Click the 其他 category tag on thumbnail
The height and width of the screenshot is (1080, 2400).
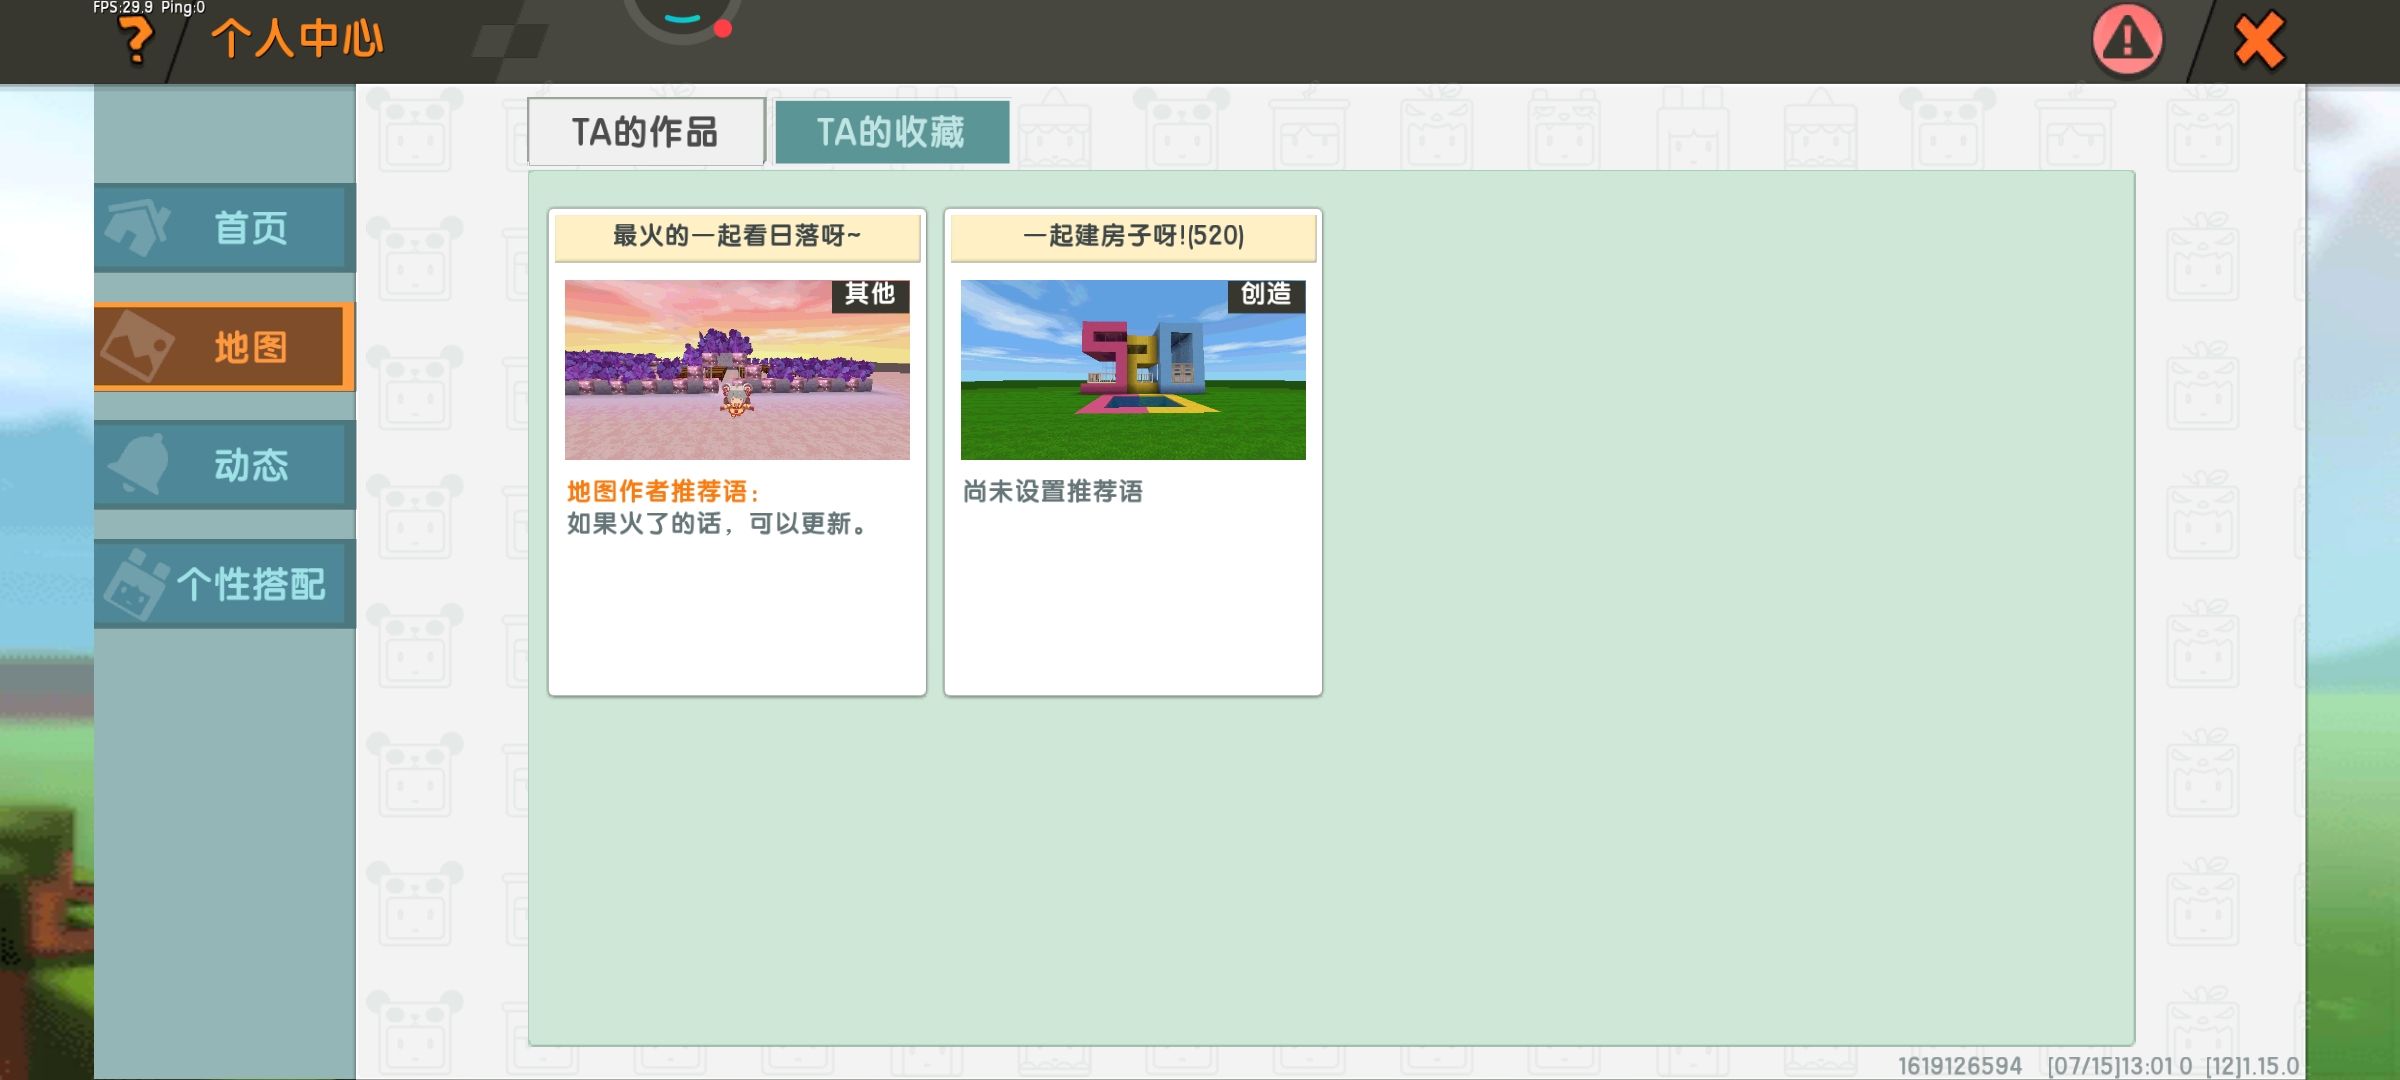click(869, 294)
